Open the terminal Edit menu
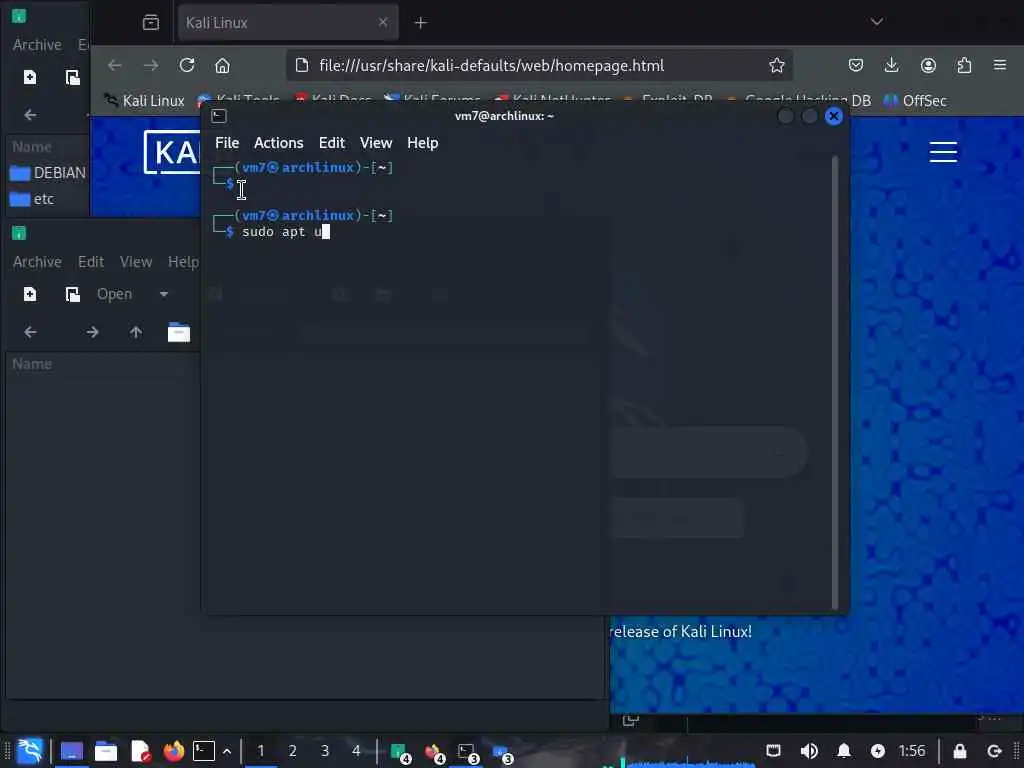 [x=332, y=143]
